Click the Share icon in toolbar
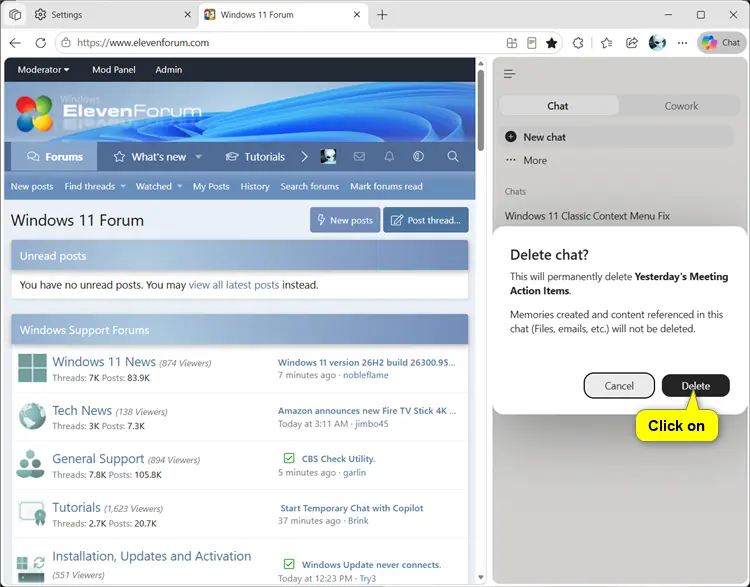This screenshot has width=750, height=587. pyautogui.click(x=632, y=43)
